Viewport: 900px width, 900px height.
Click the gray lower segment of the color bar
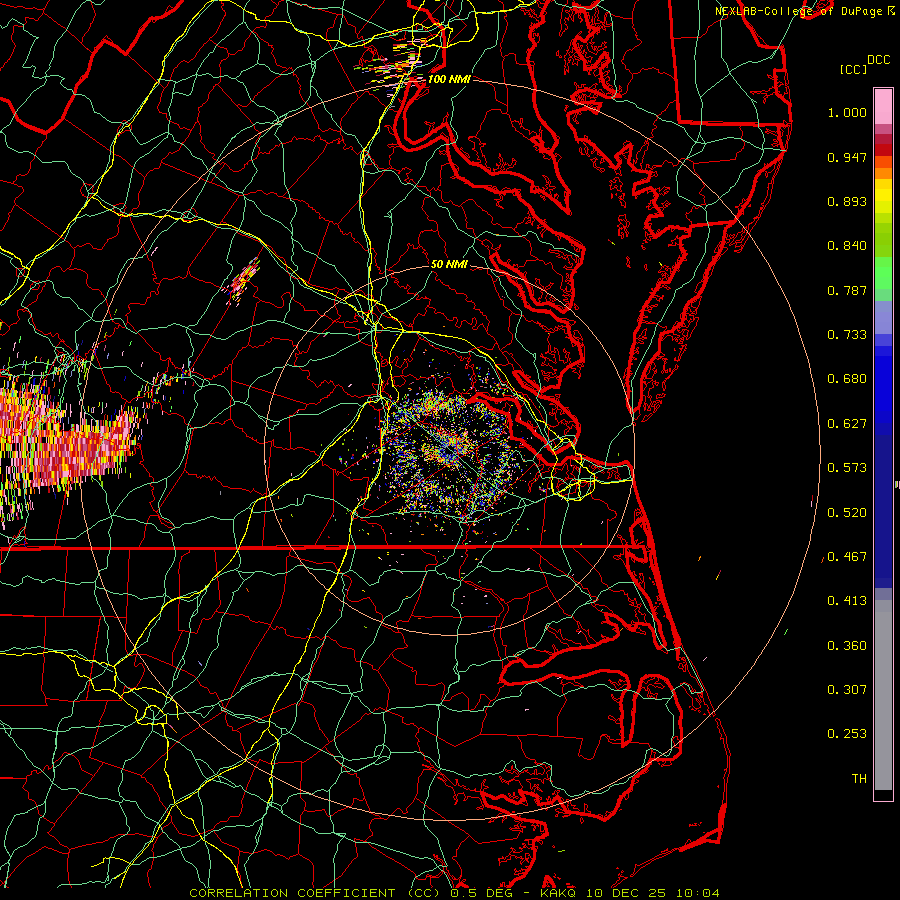(883, 695)
